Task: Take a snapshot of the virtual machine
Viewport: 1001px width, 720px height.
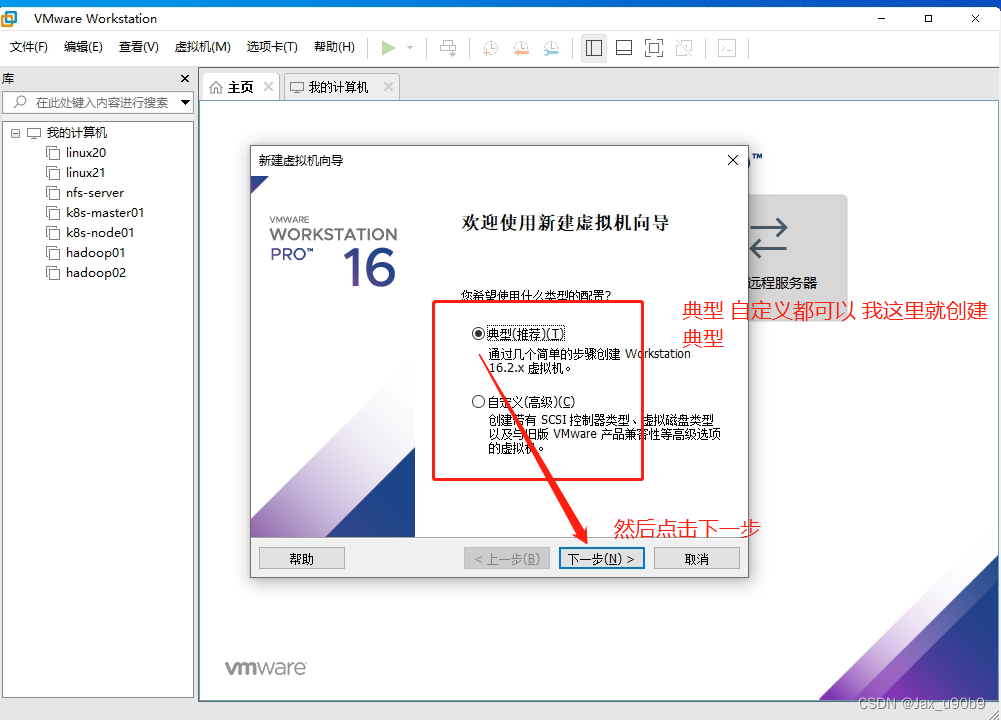Action: 489,47
